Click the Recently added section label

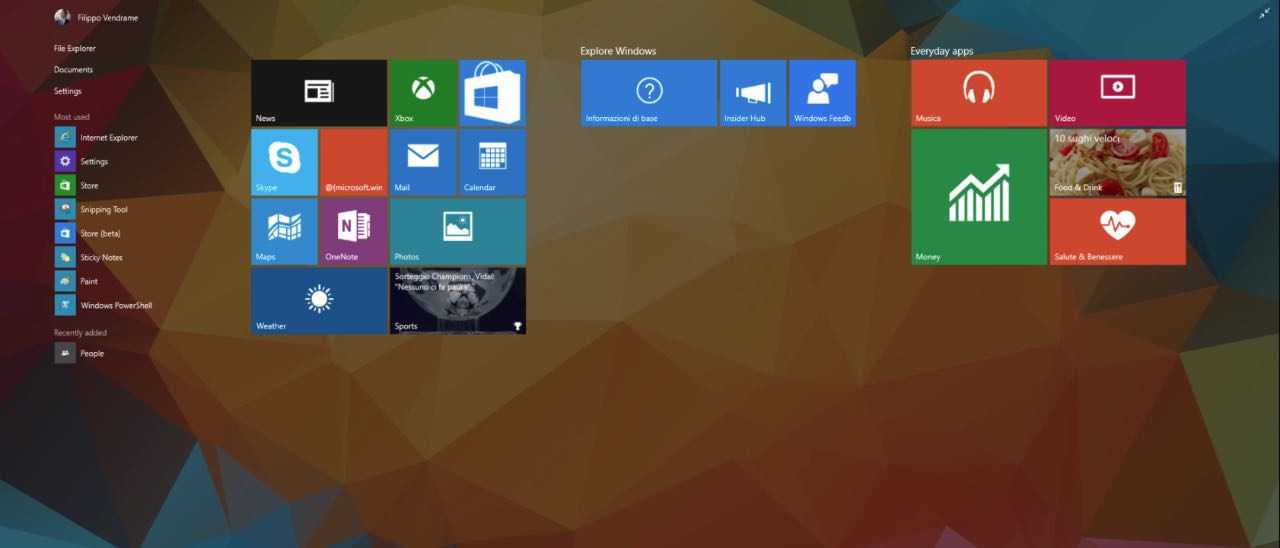pyautogui.click(x=80, y=333)
